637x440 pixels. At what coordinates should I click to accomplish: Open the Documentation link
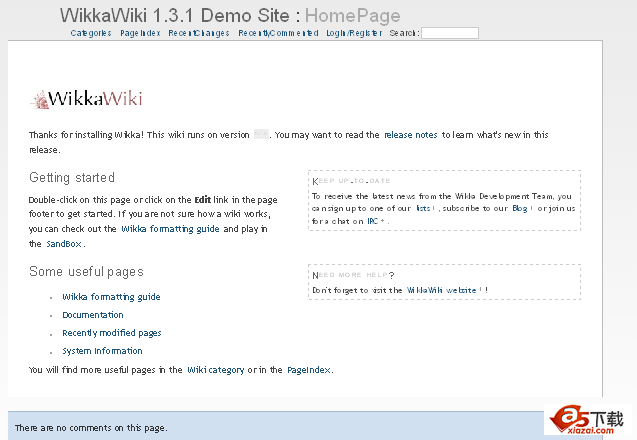point(93,315)
